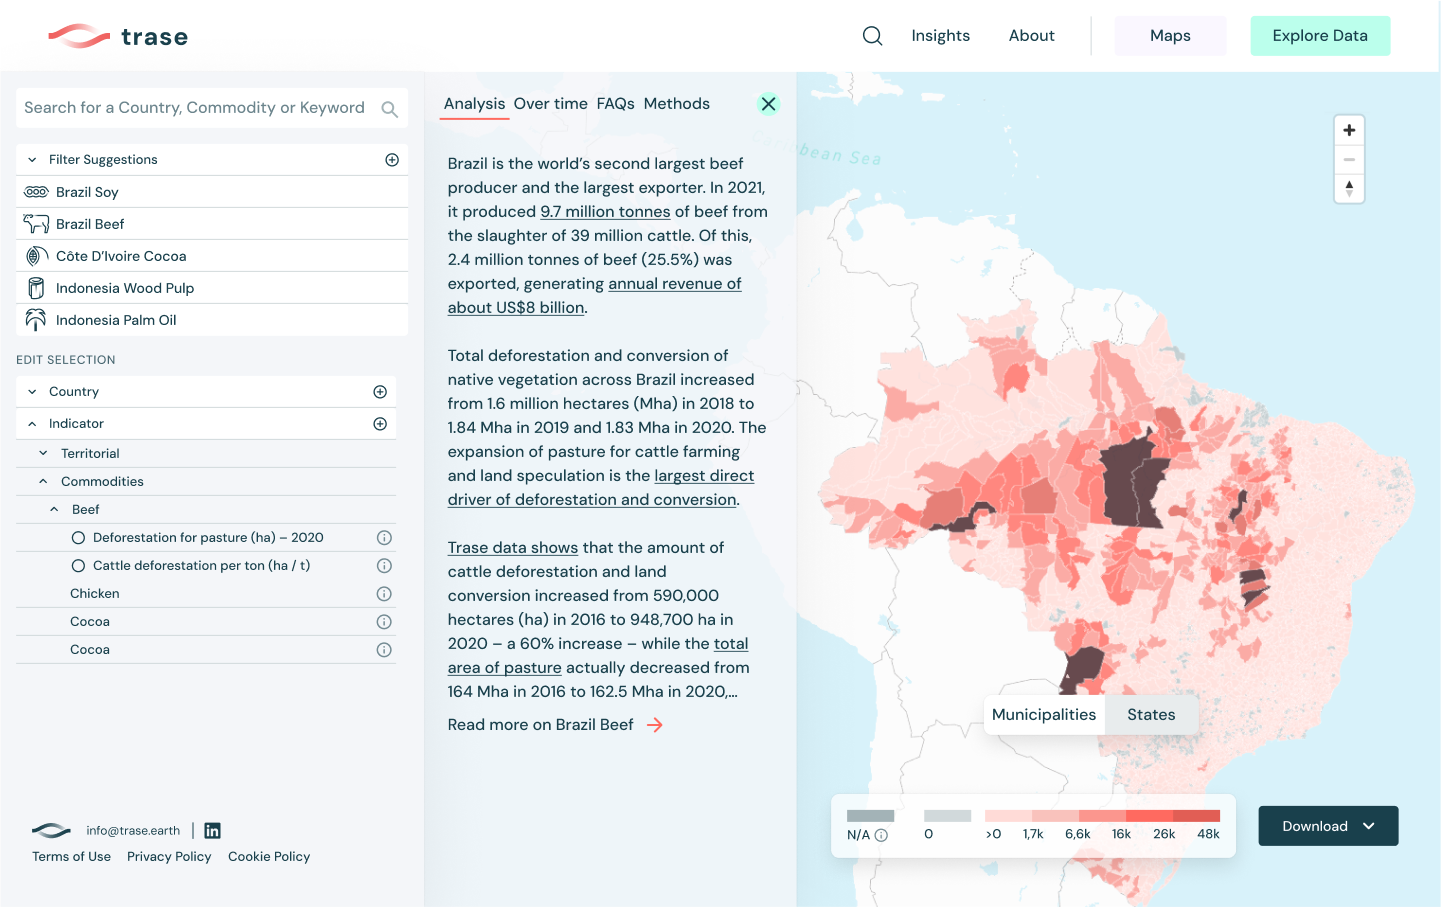Open the Analysis tab
Viewport: 1441px width, 907px height.
474,104
